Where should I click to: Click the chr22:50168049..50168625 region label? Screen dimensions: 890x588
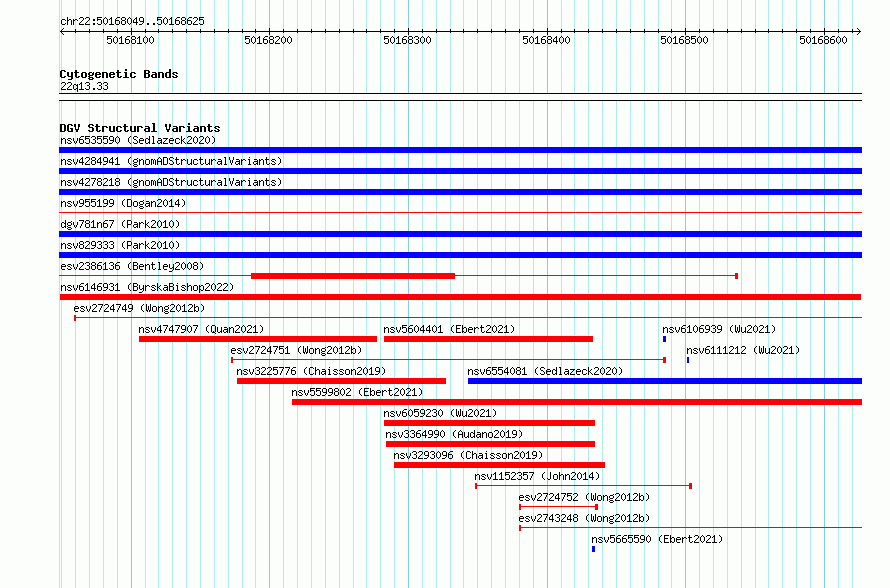click(132, 22)
